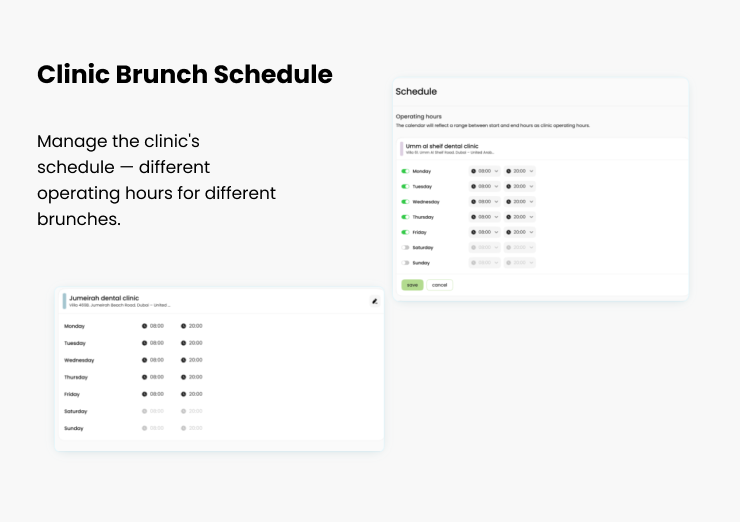Open Monday's 08:00 start time dropdown

(x=485, y=171)
